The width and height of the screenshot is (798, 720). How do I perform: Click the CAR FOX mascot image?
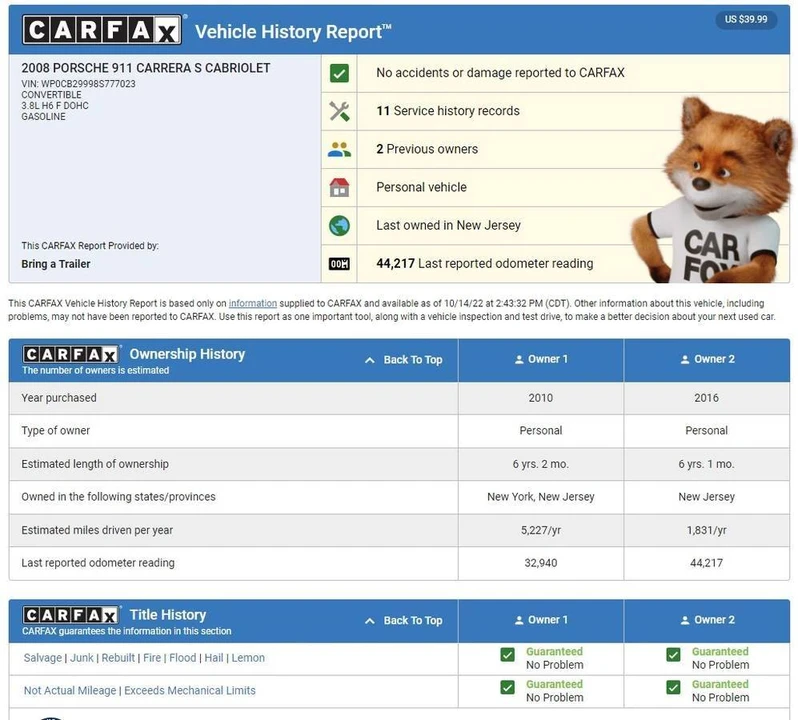tap(712, 191)
